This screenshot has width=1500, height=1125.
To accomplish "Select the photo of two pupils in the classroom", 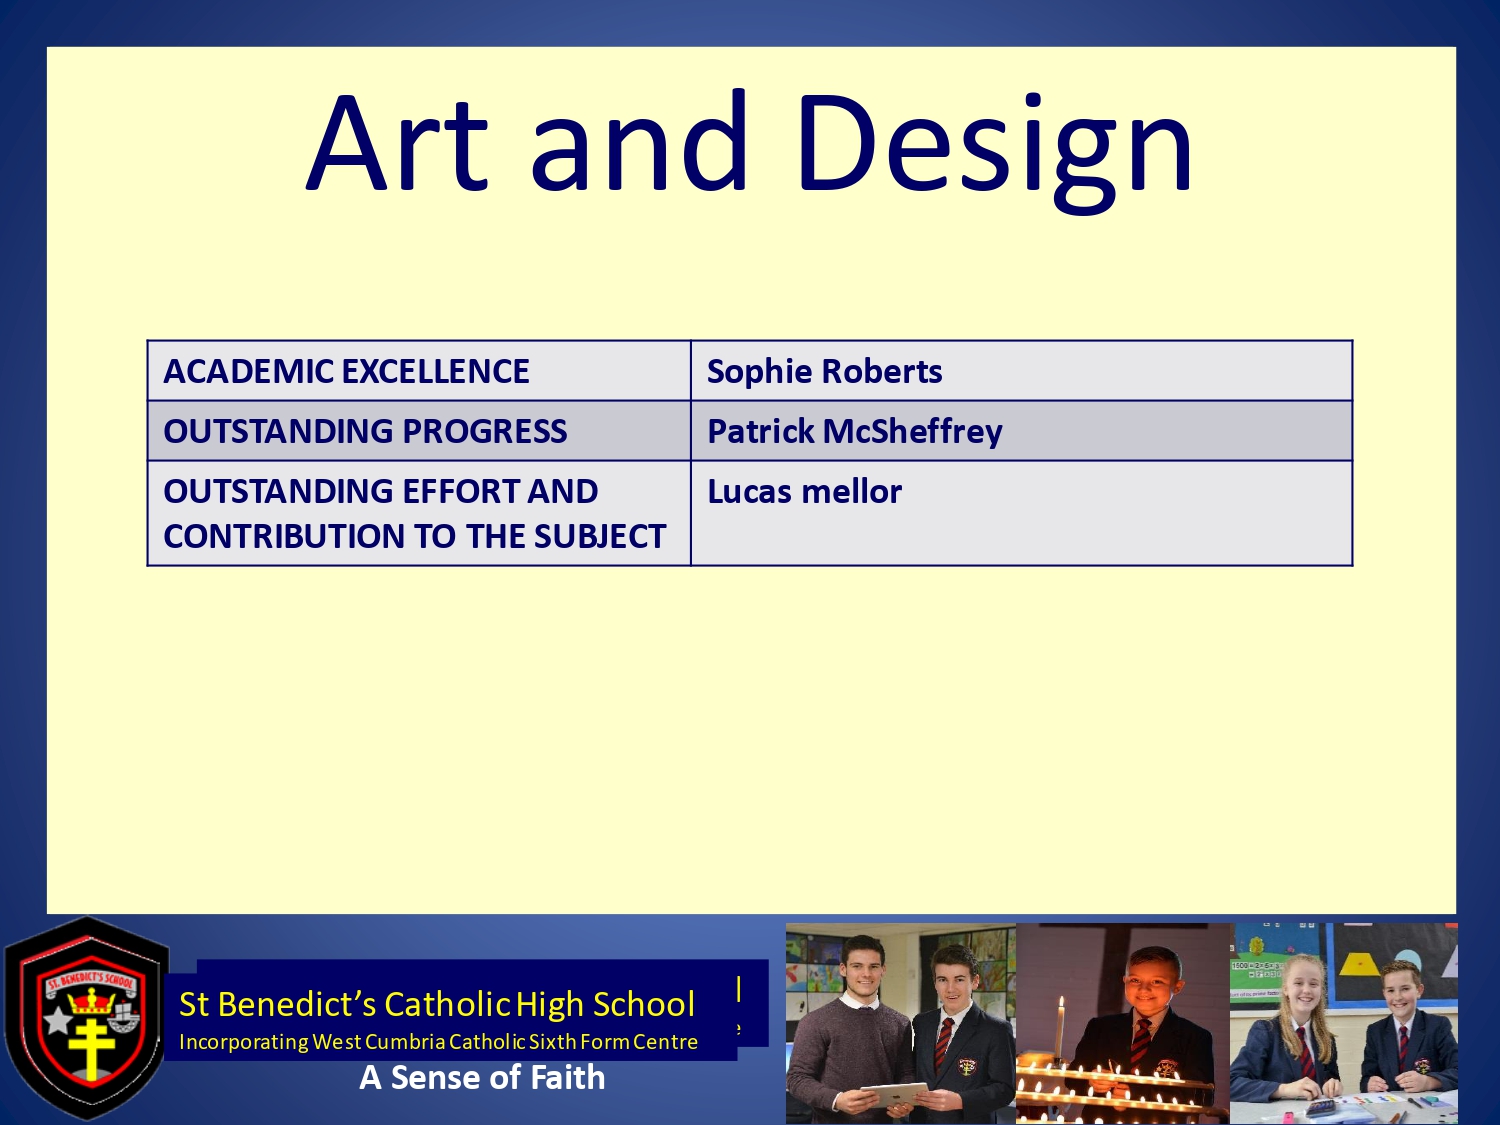I will 1343,1022.
